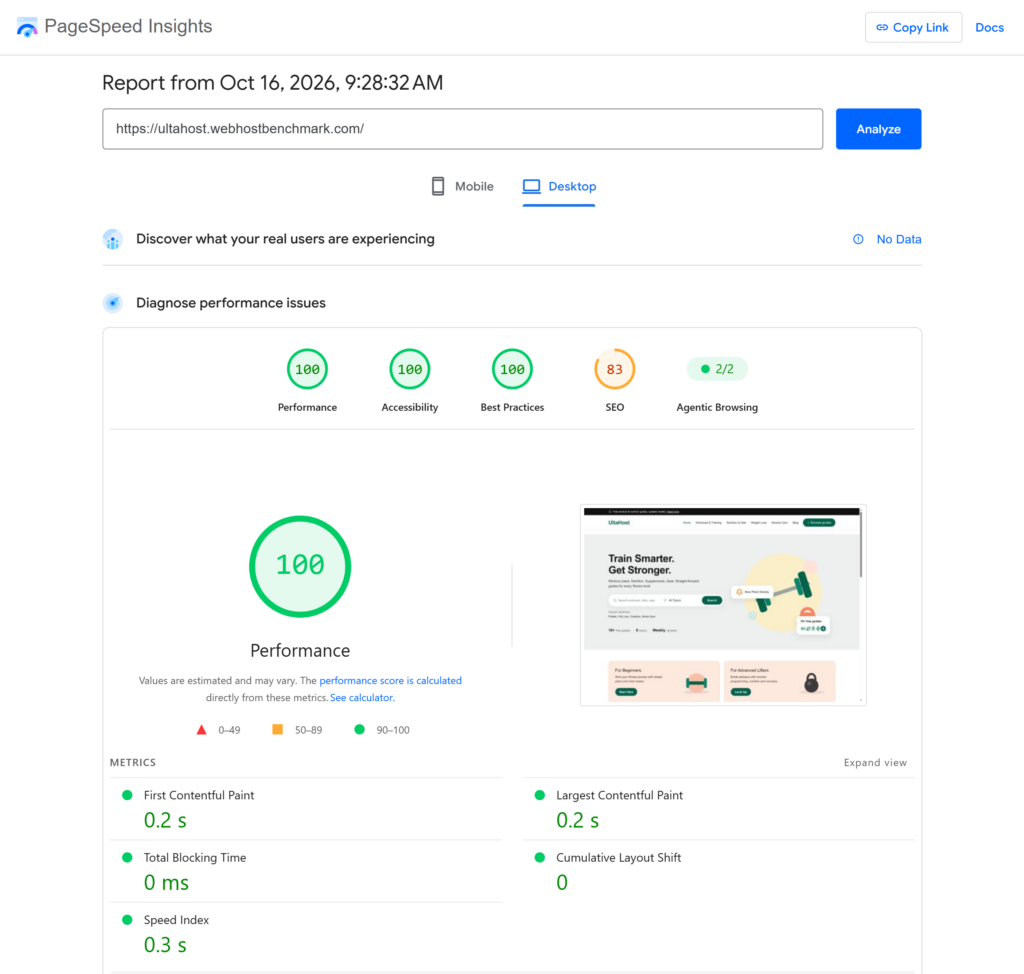
Task: Click the Cumulative Layout Shift value 0
Action: click(562, 883)
